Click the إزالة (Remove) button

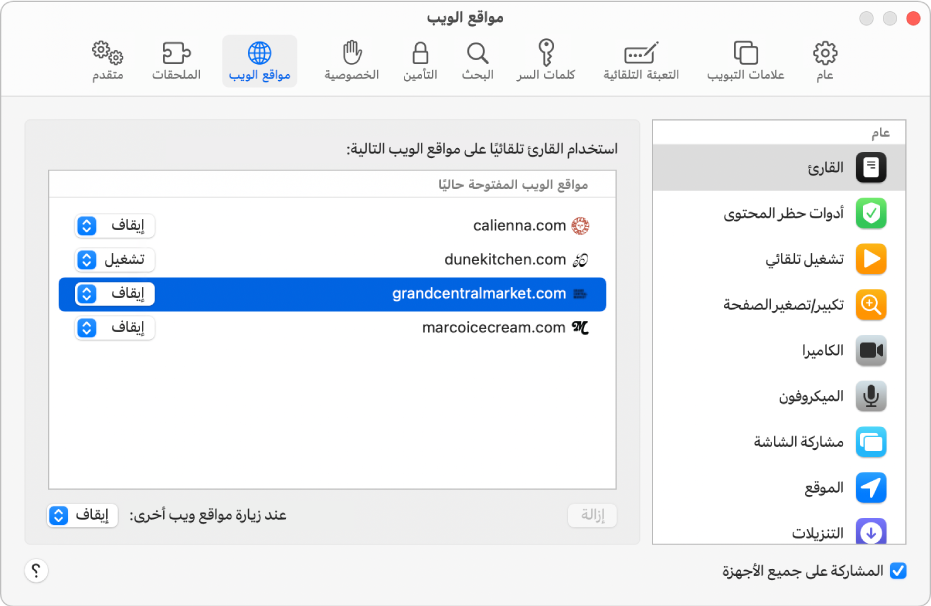pyautogui.click(x=592, y=515)
